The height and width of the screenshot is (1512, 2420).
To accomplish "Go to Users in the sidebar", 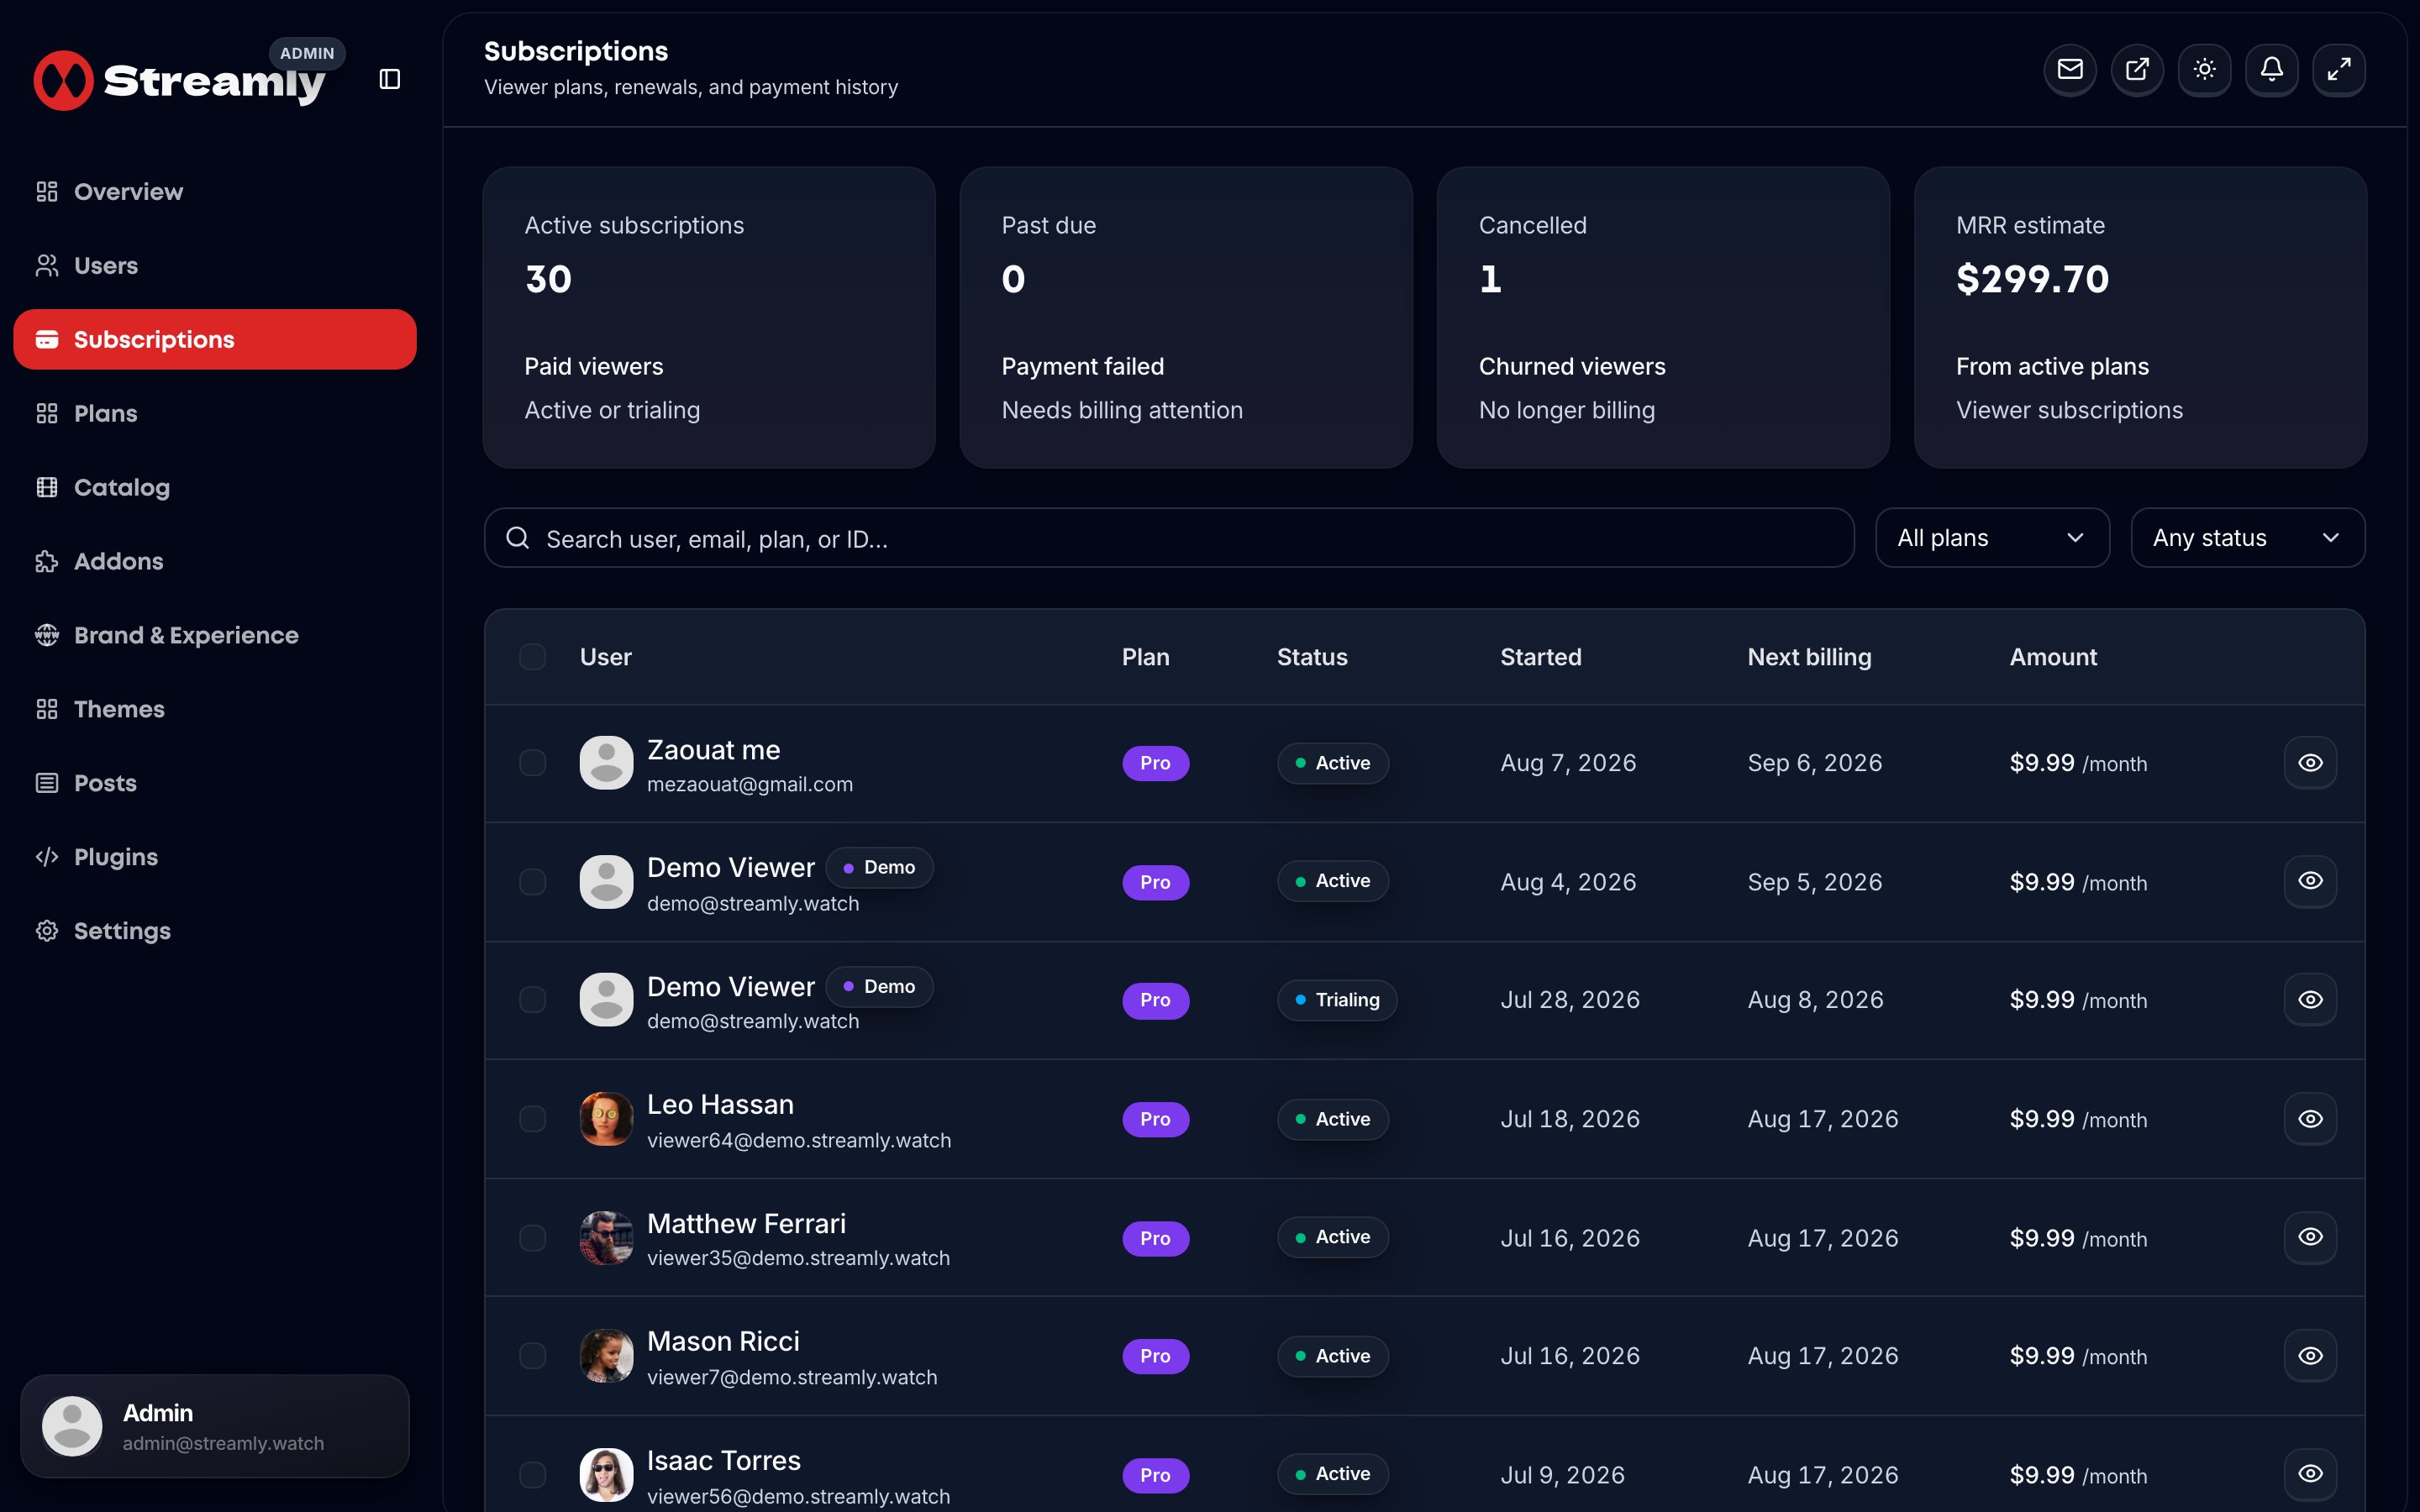I will 215,265.
